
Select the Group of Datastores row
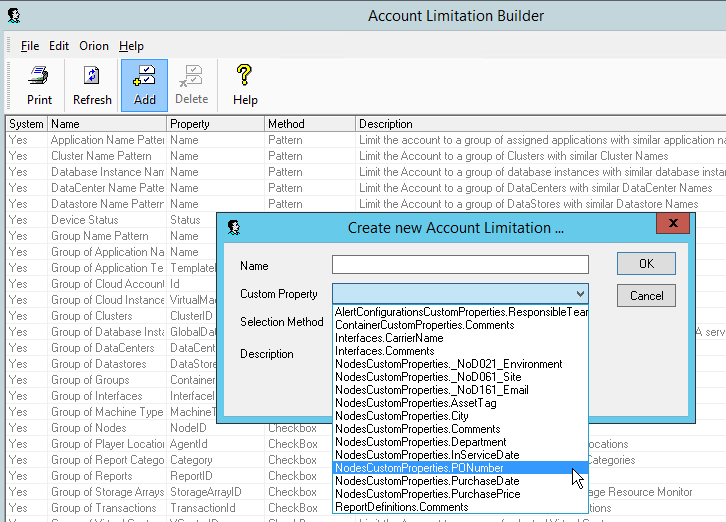click(111, 364)
